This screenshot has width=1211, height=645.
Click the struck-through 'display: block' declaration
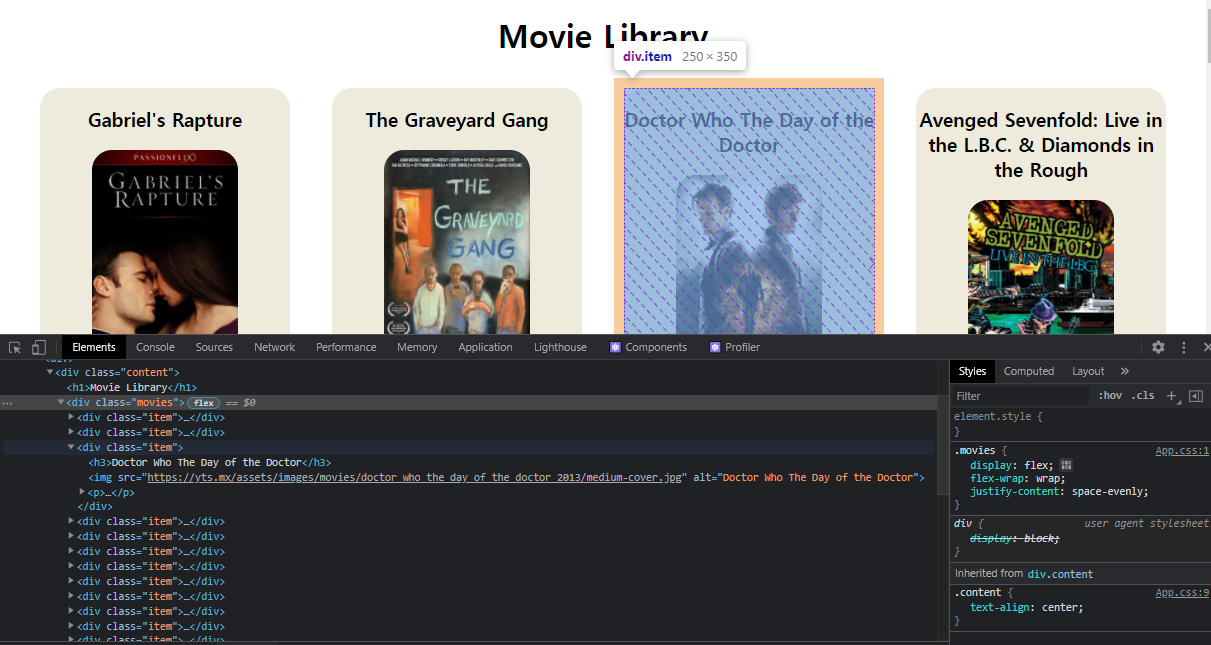point(1014,538)
